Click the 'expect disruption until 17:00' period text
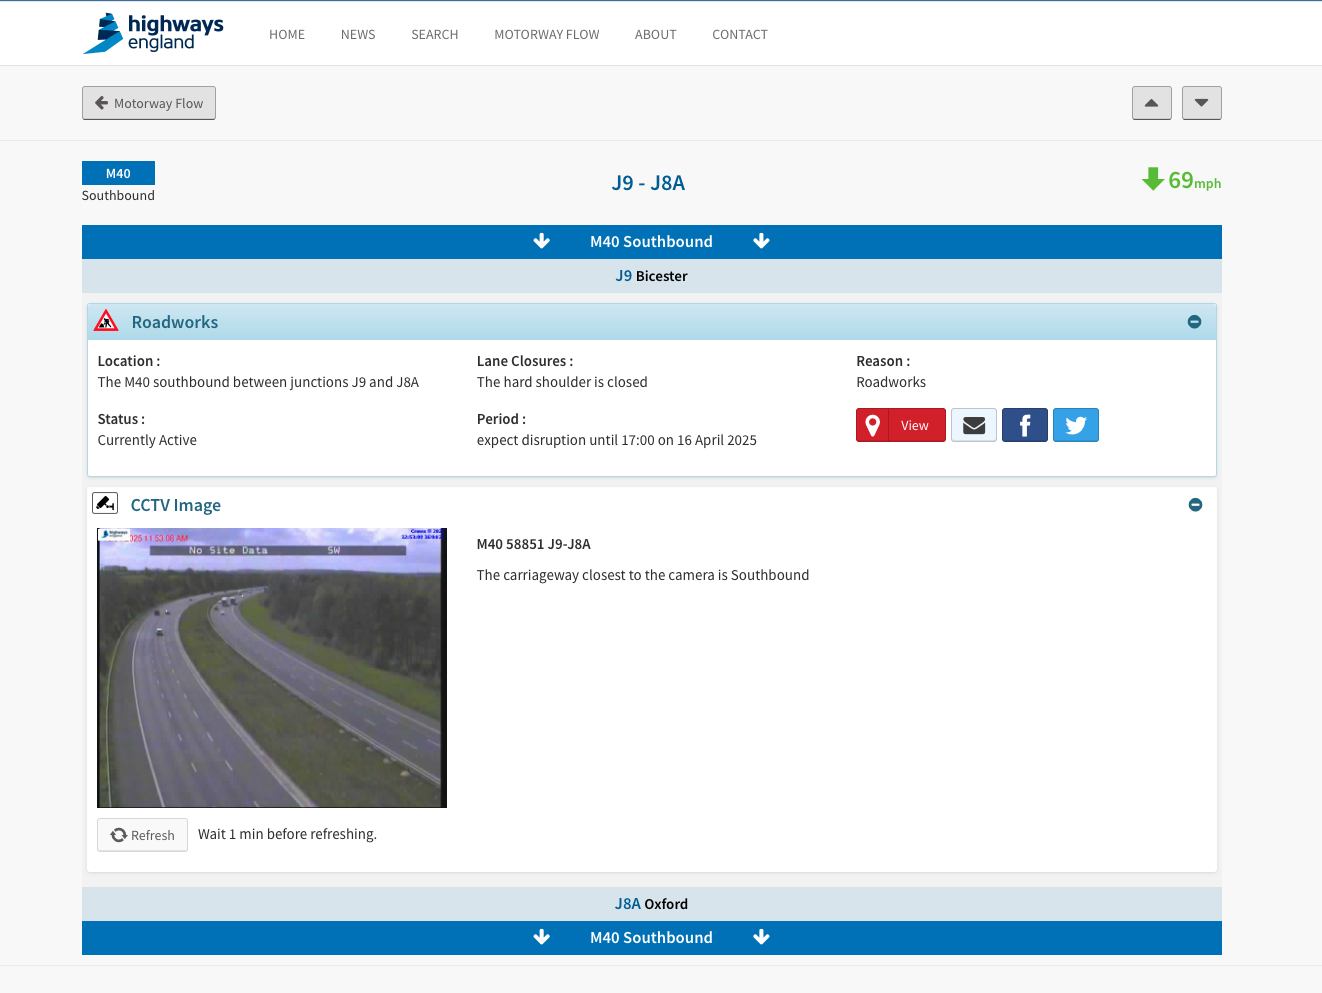The width and height of the screenshot is (1322, 993). point(617,440)
